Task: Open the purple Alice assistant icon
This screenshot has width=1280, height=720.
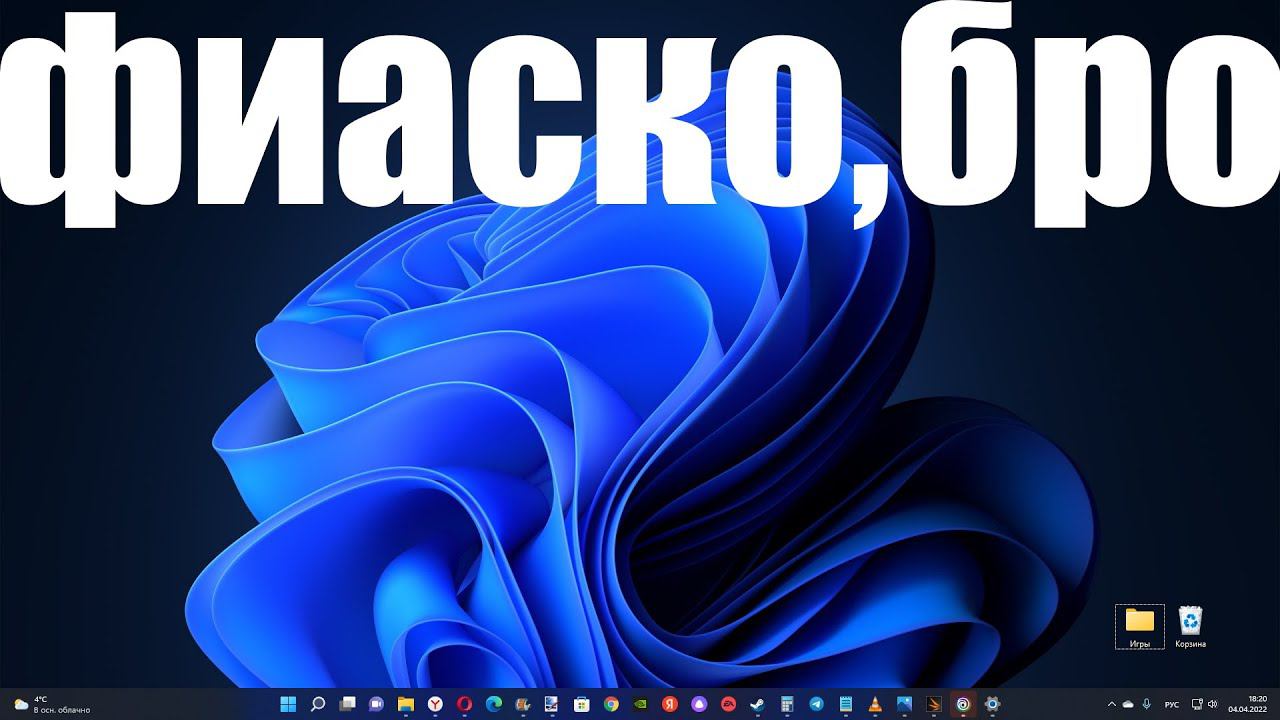Action: (699, 704)
